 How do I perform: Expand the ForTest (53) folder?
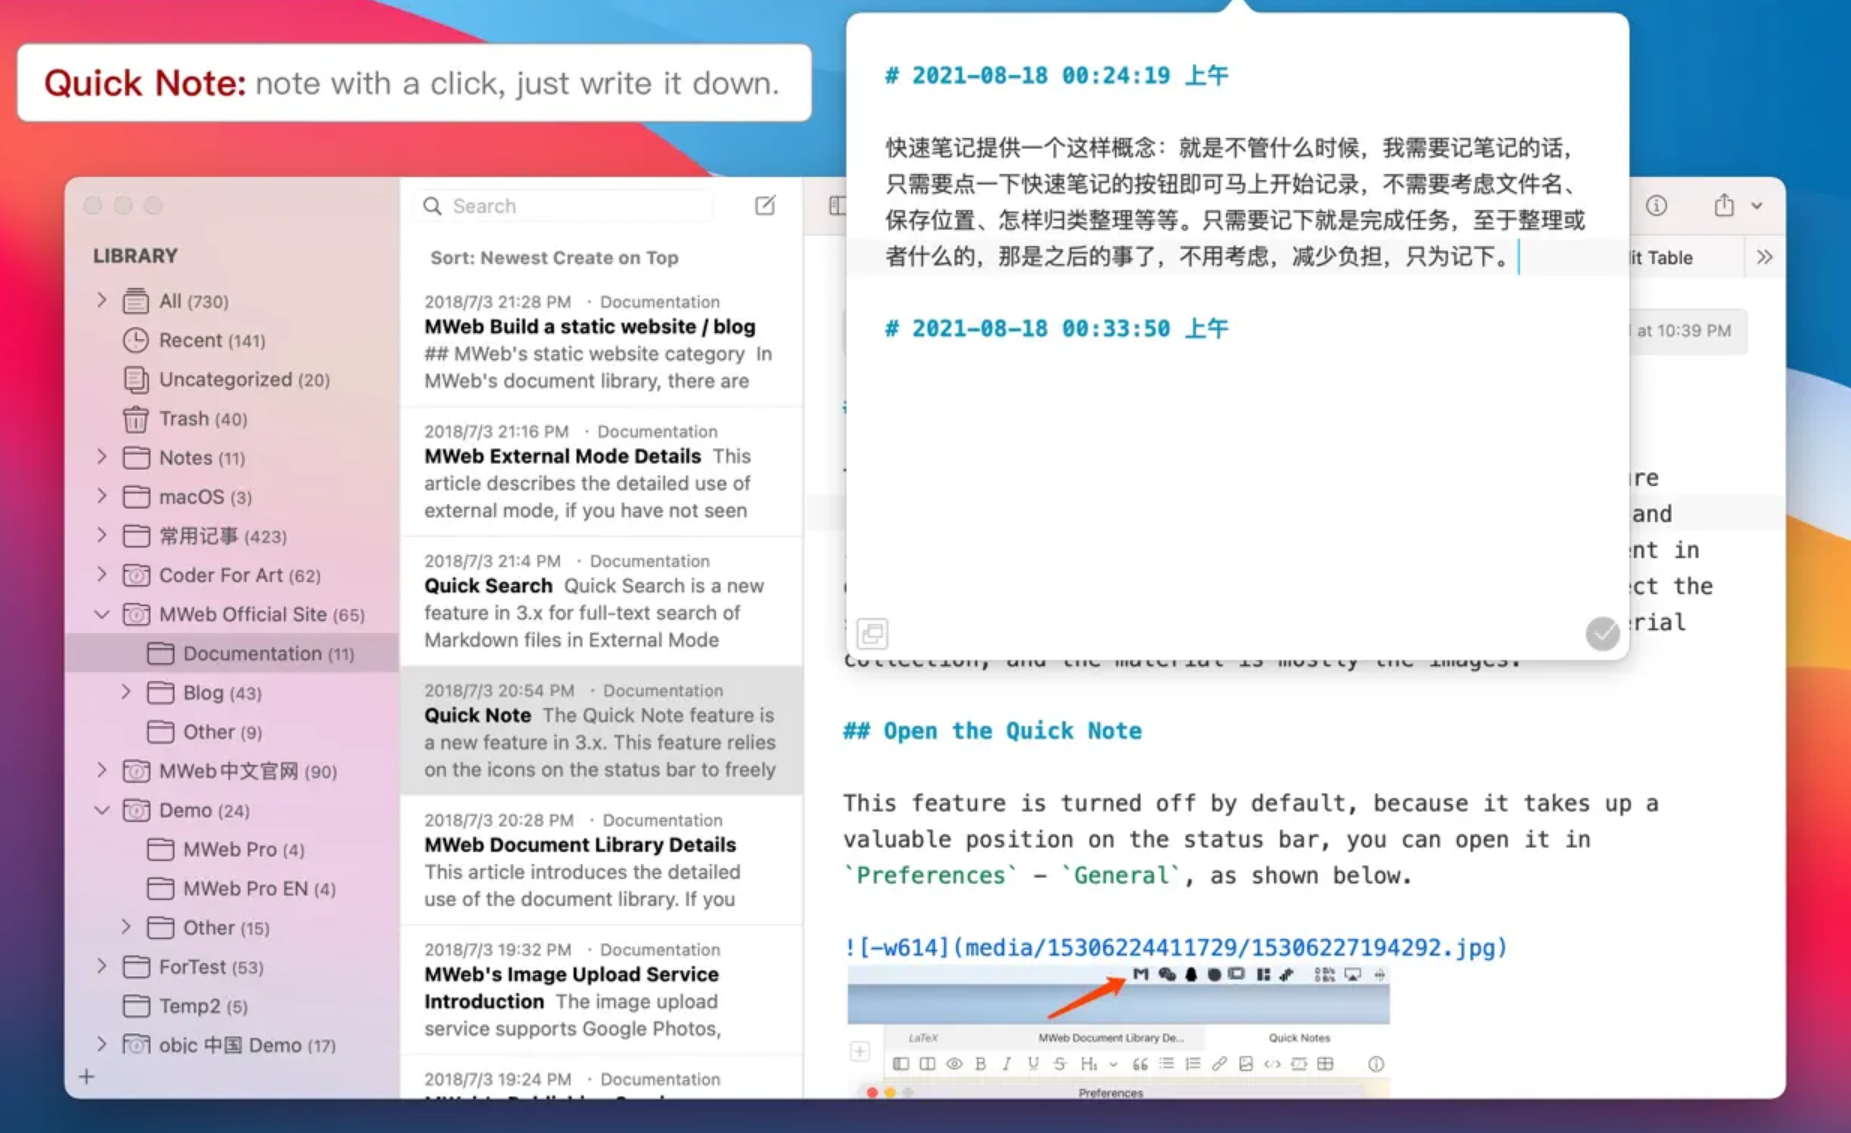pyautogui.click(x=101, y=966)
